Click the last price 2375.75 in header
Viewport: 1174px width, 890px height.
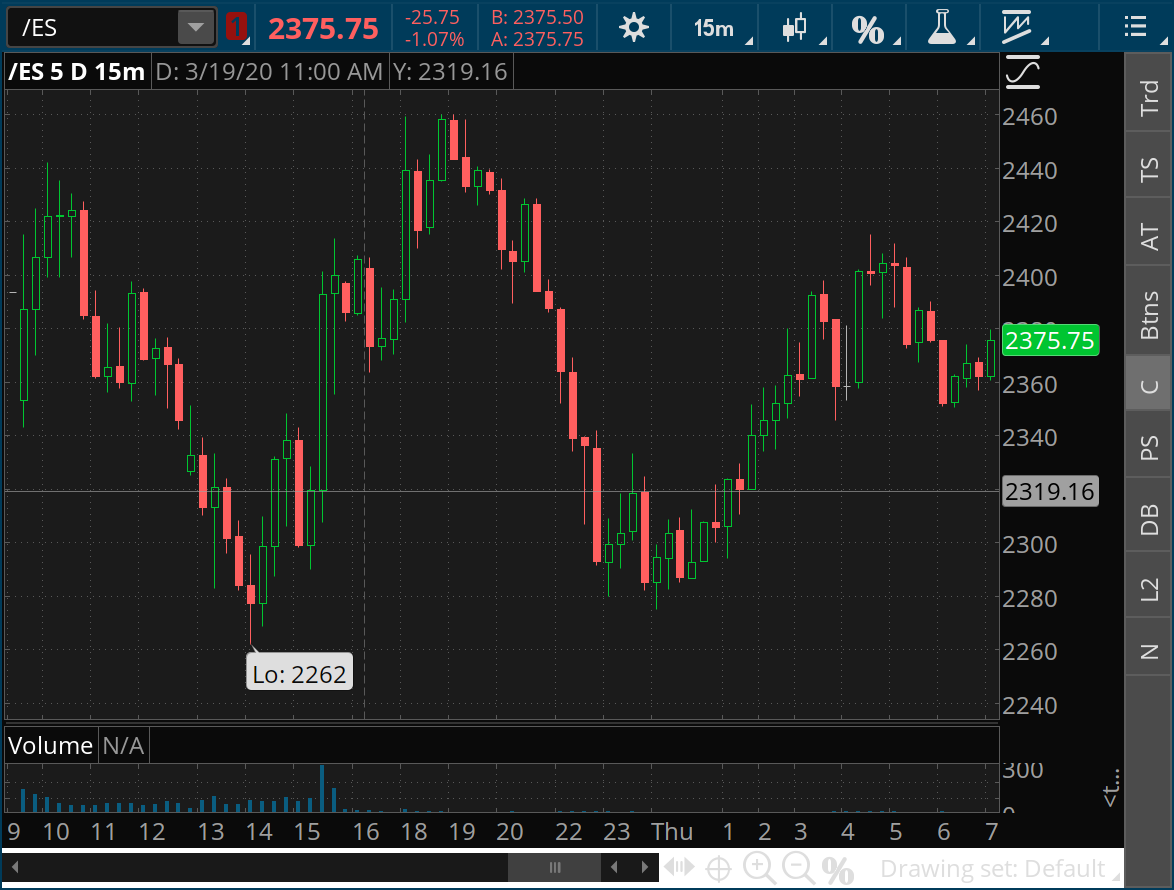(x=323, y=29)
